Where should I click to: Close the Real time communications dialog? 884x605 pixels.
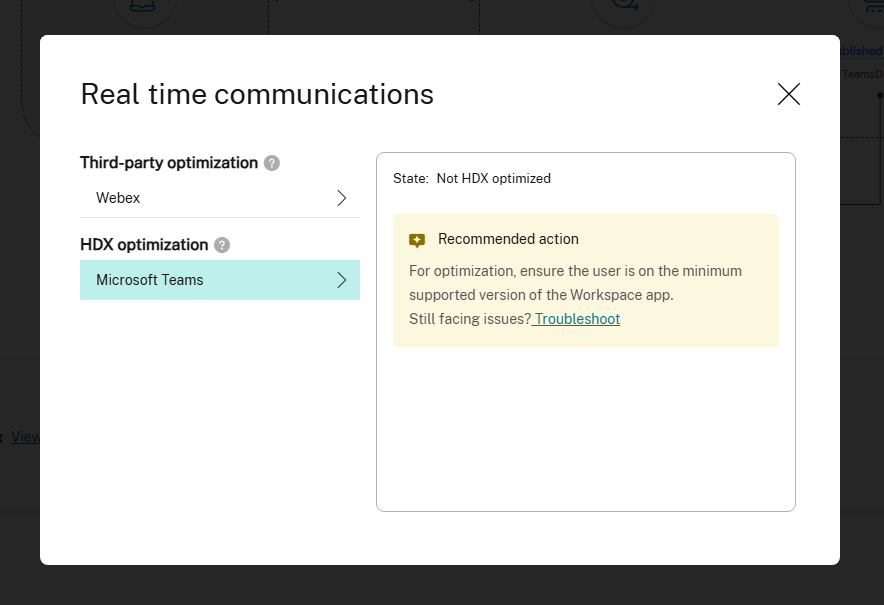(x=788, y=93)
